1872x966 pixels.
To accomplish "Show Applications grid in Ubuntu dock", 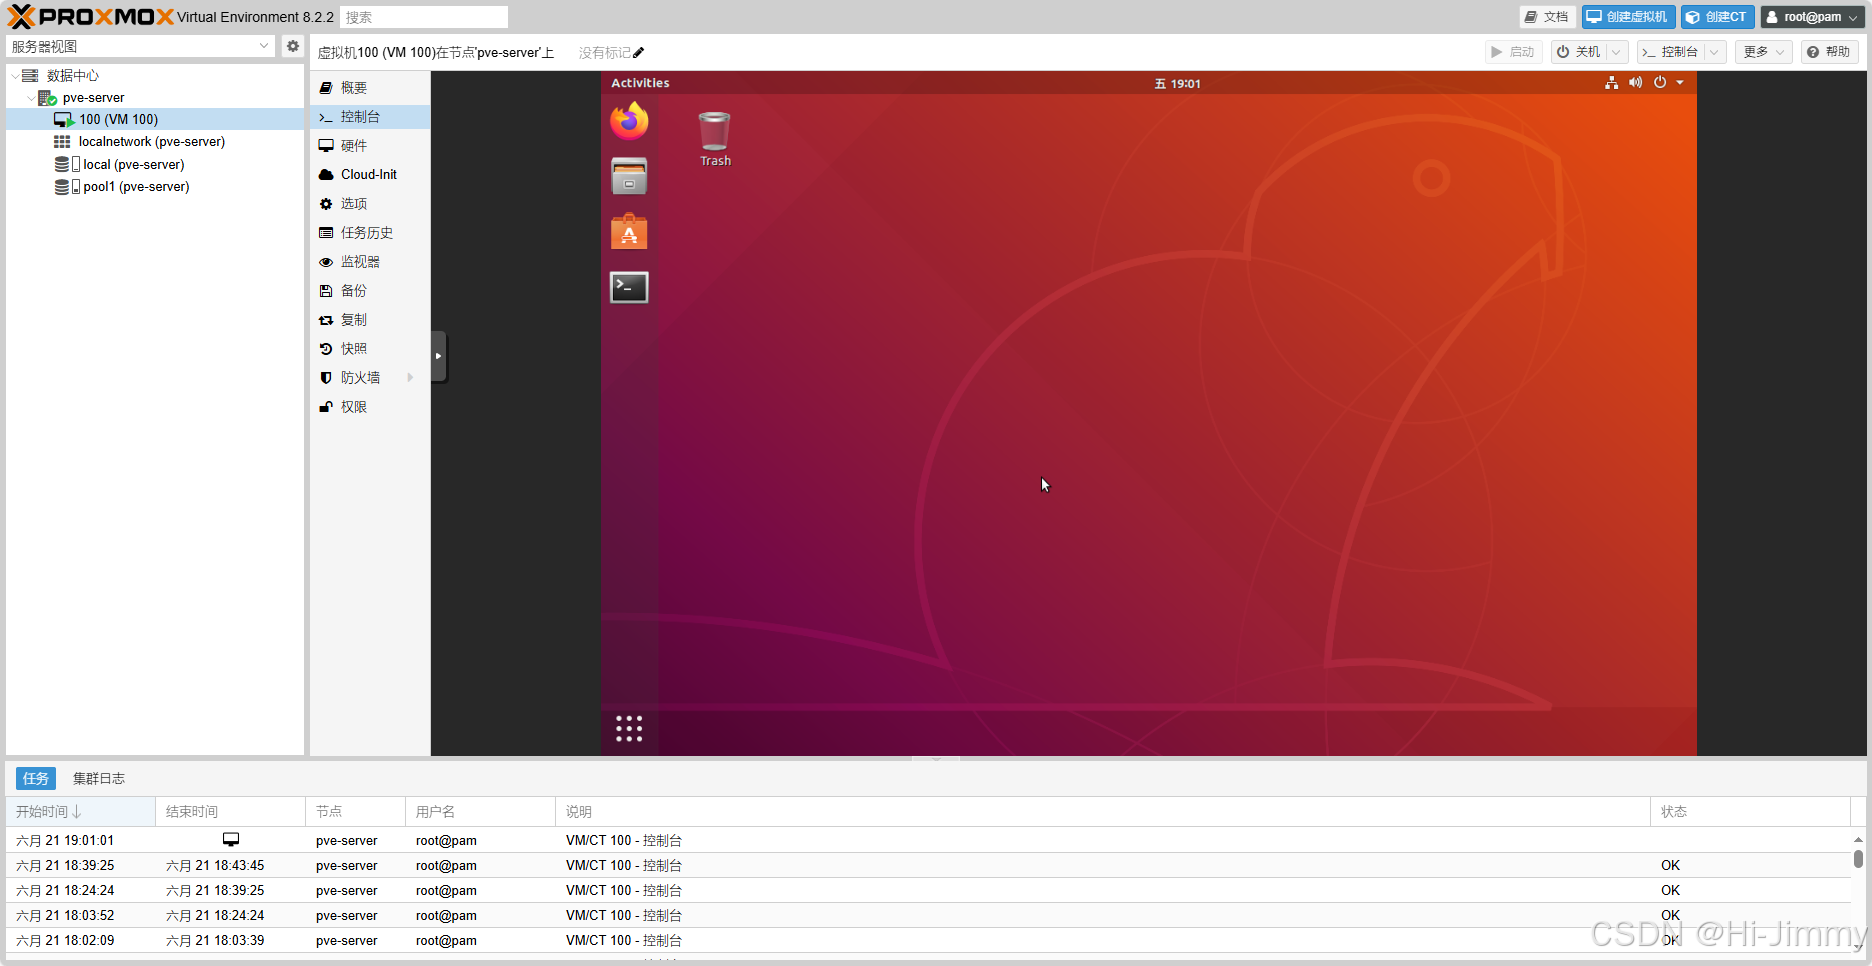I will (x=629, y=728).
